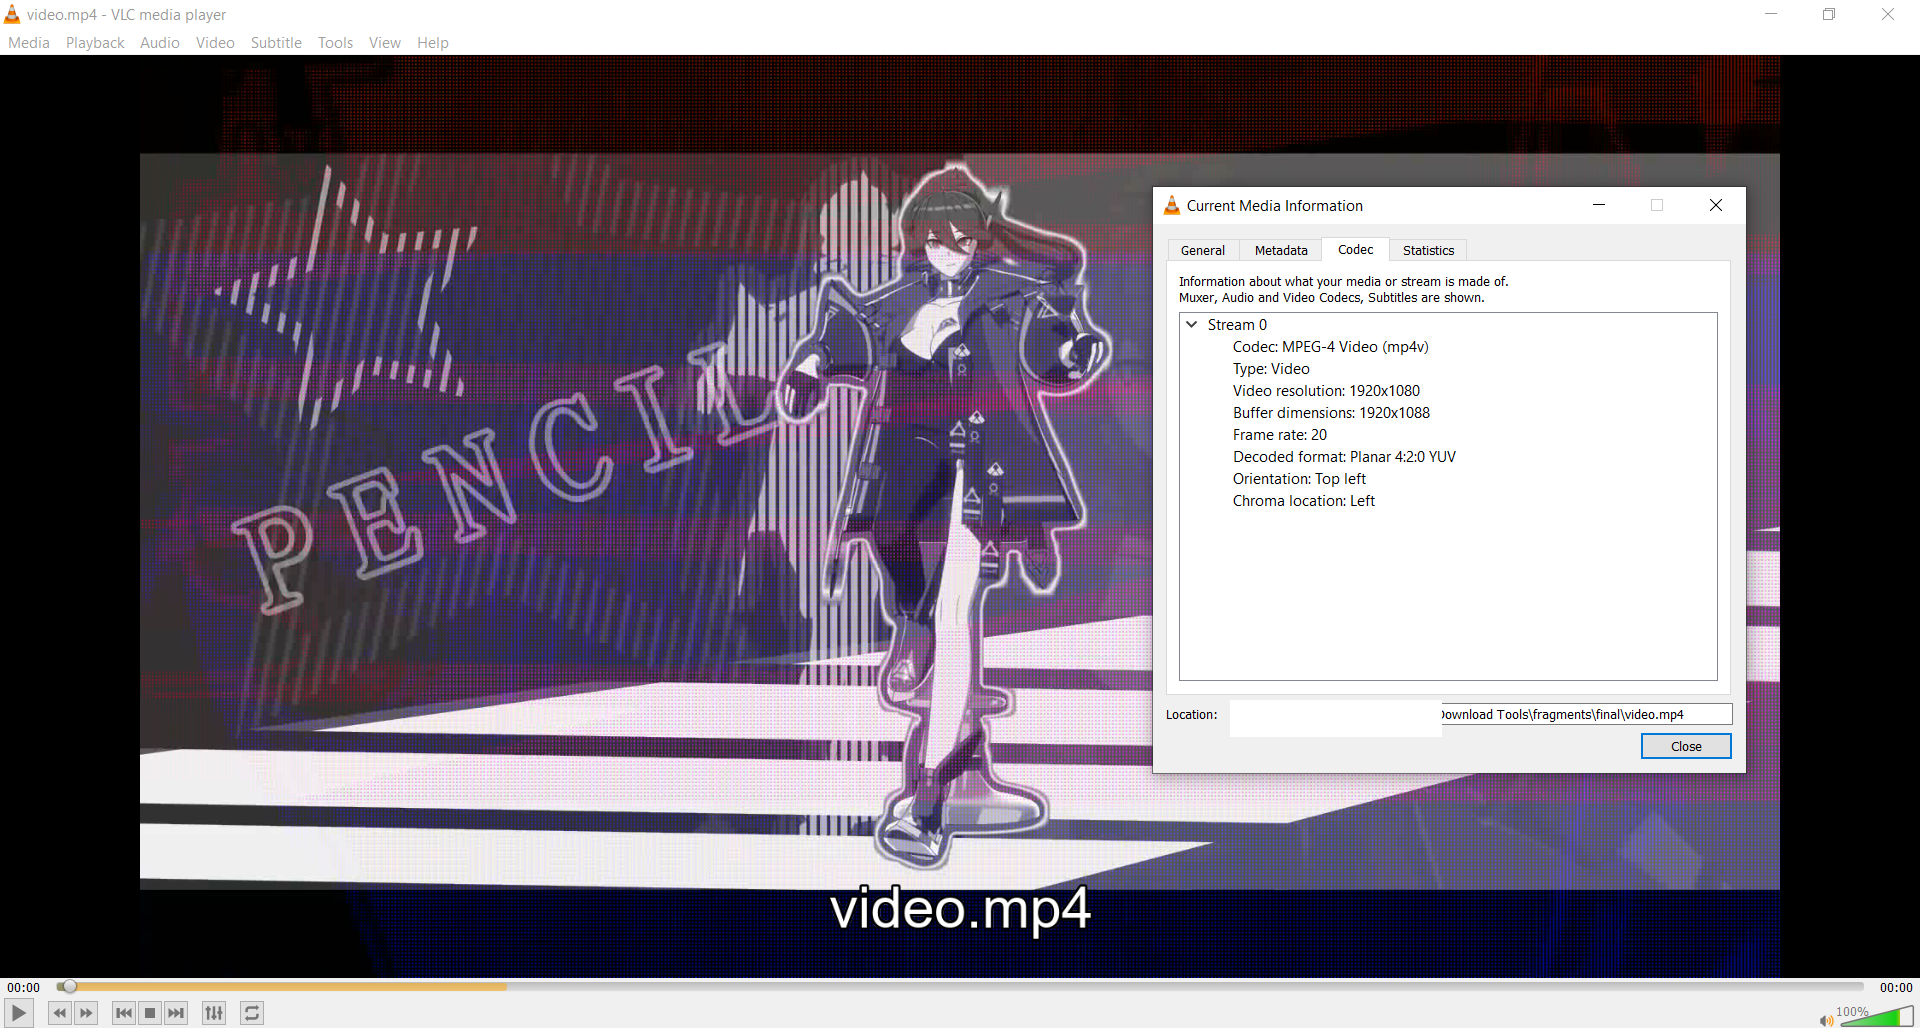The height and width of the screenshot is (1028, 1920).
Task: Open the Help menu
Action: [x=433, y=43]
